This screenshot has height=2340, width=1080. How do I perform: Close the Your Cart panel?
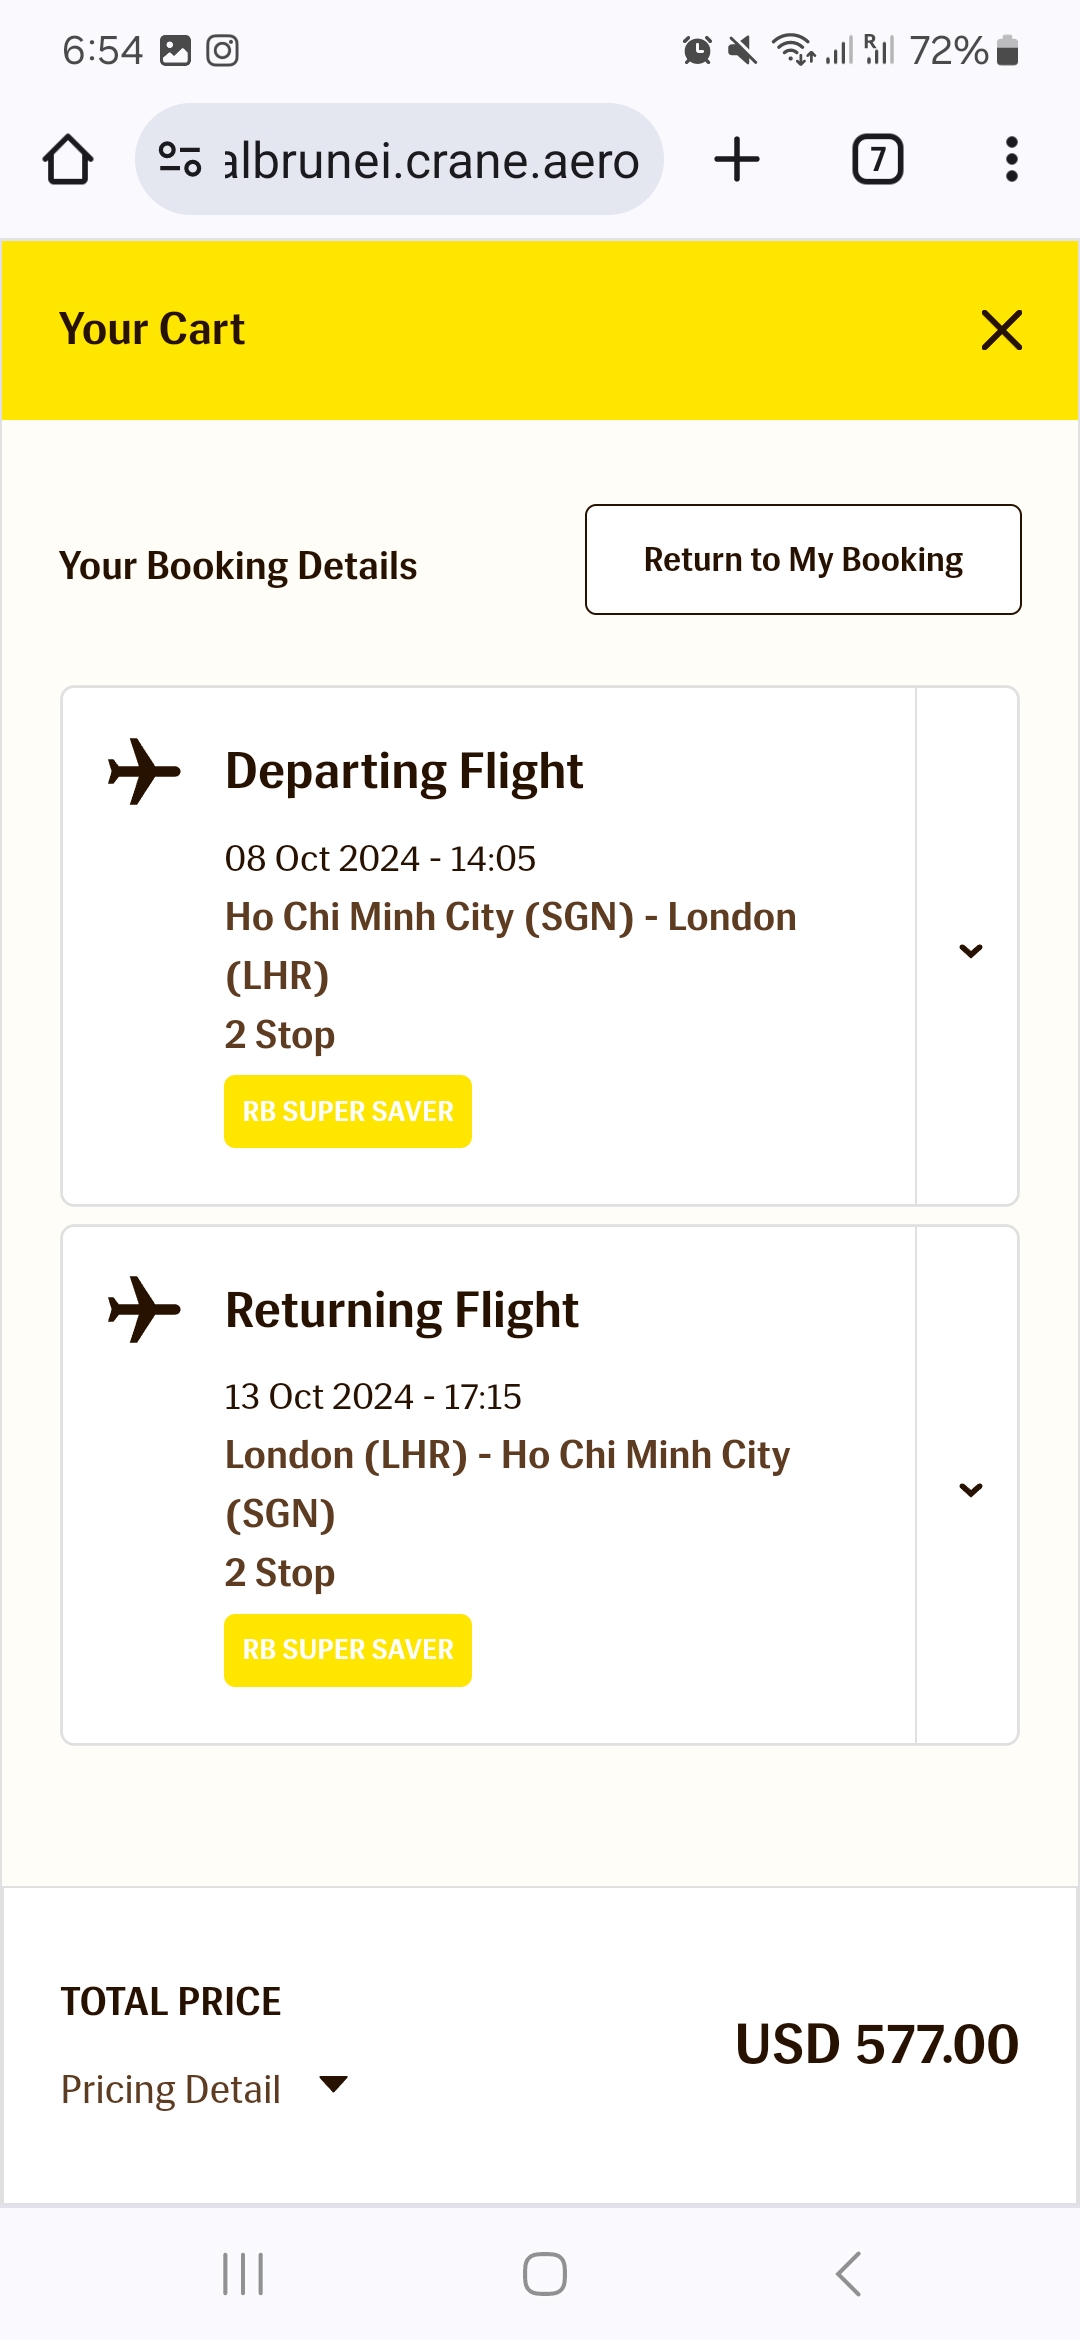(1002, 330)
